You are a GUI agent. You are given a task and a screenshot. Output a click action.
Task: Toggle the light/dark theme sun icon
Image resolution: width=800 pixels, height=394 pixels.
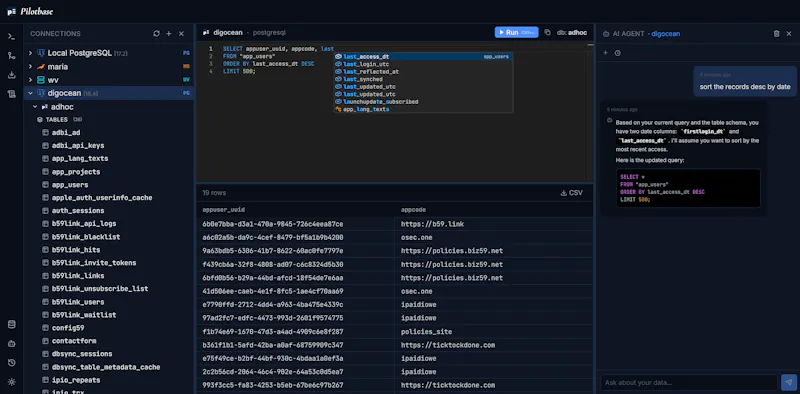pyautogui.click(x=11, y=382)
